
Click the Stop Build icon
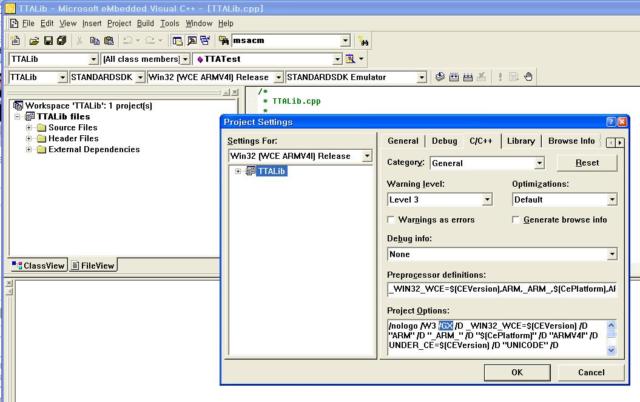(482, 77)
